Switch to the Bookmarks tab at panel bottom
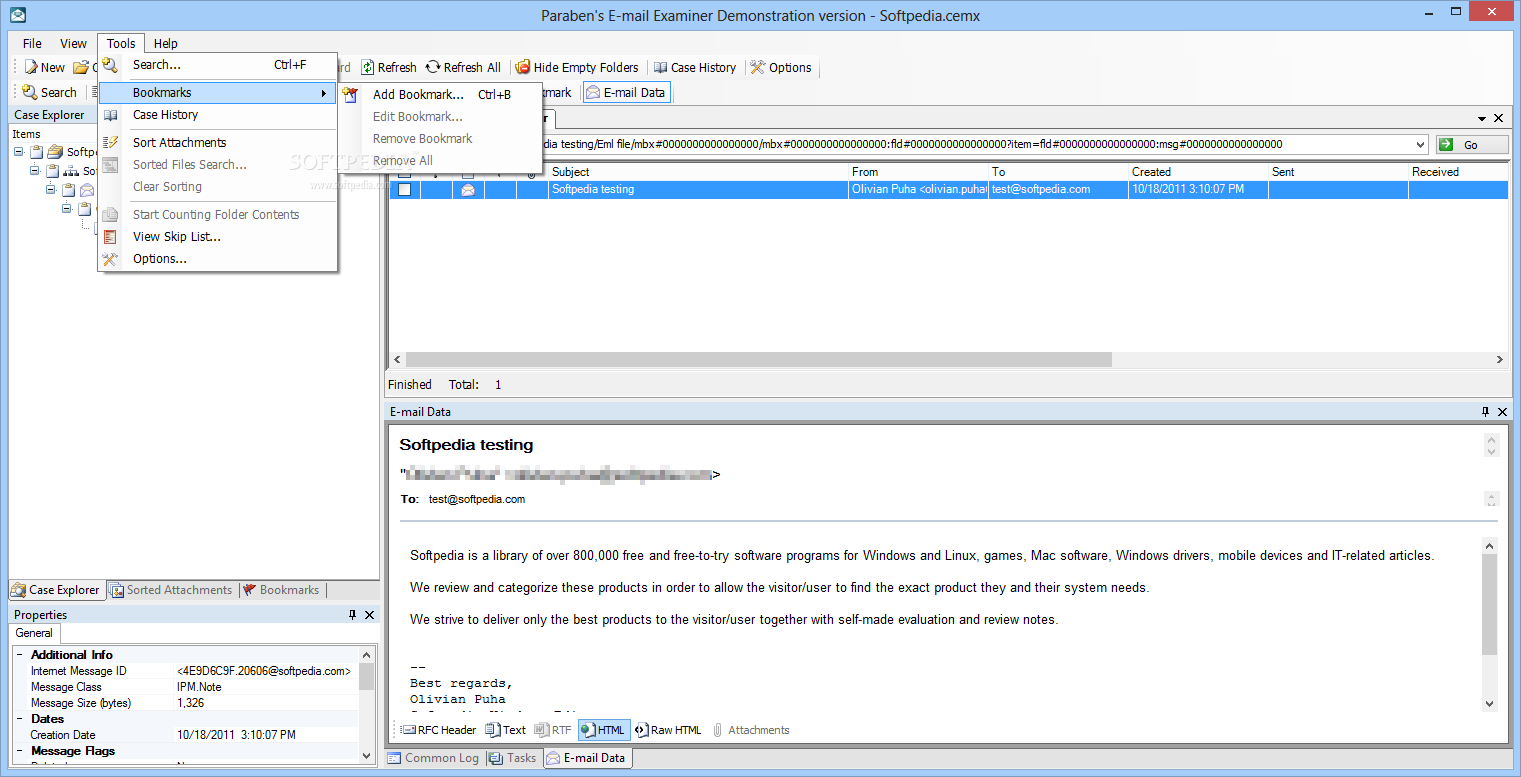Screen dimensions: 1521x777 tap(281, 590)
